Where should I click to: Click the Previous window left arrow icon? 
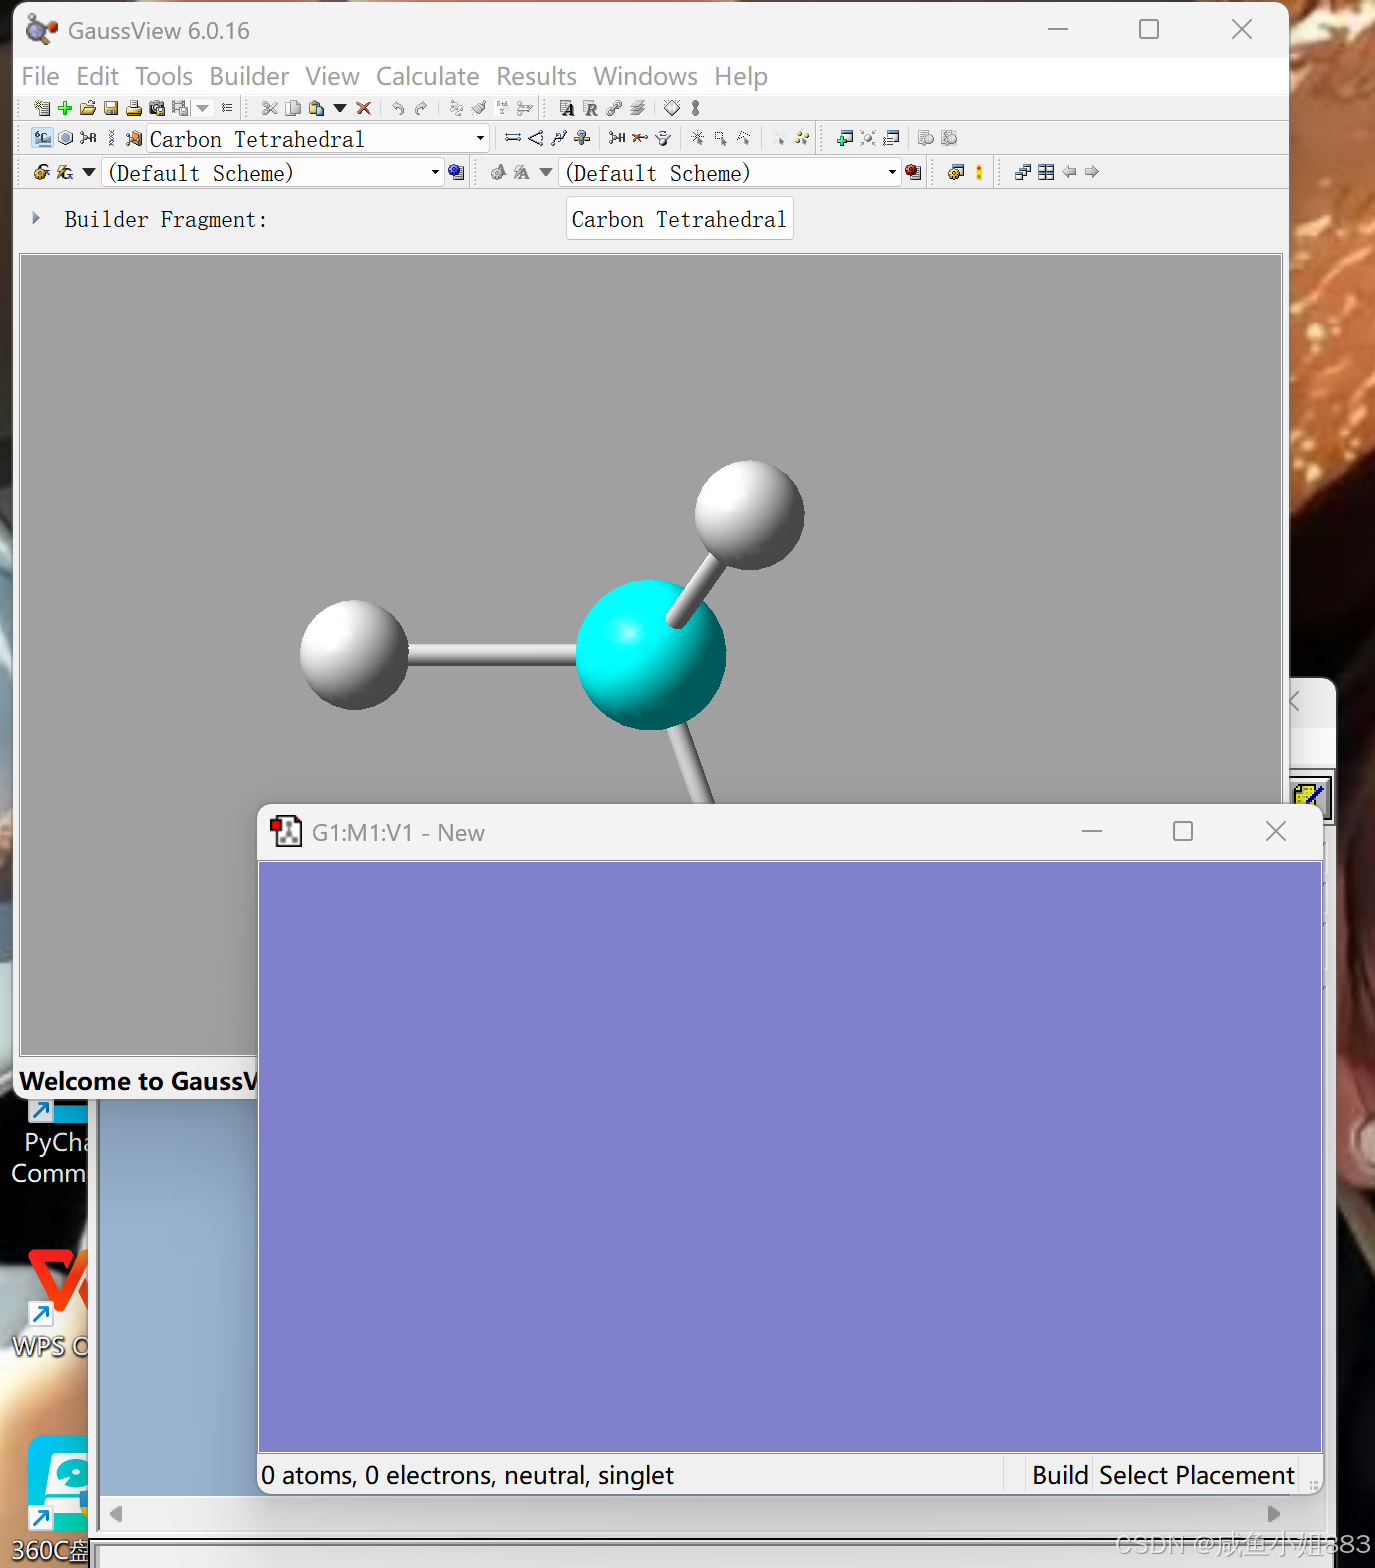pos(1069,172)
